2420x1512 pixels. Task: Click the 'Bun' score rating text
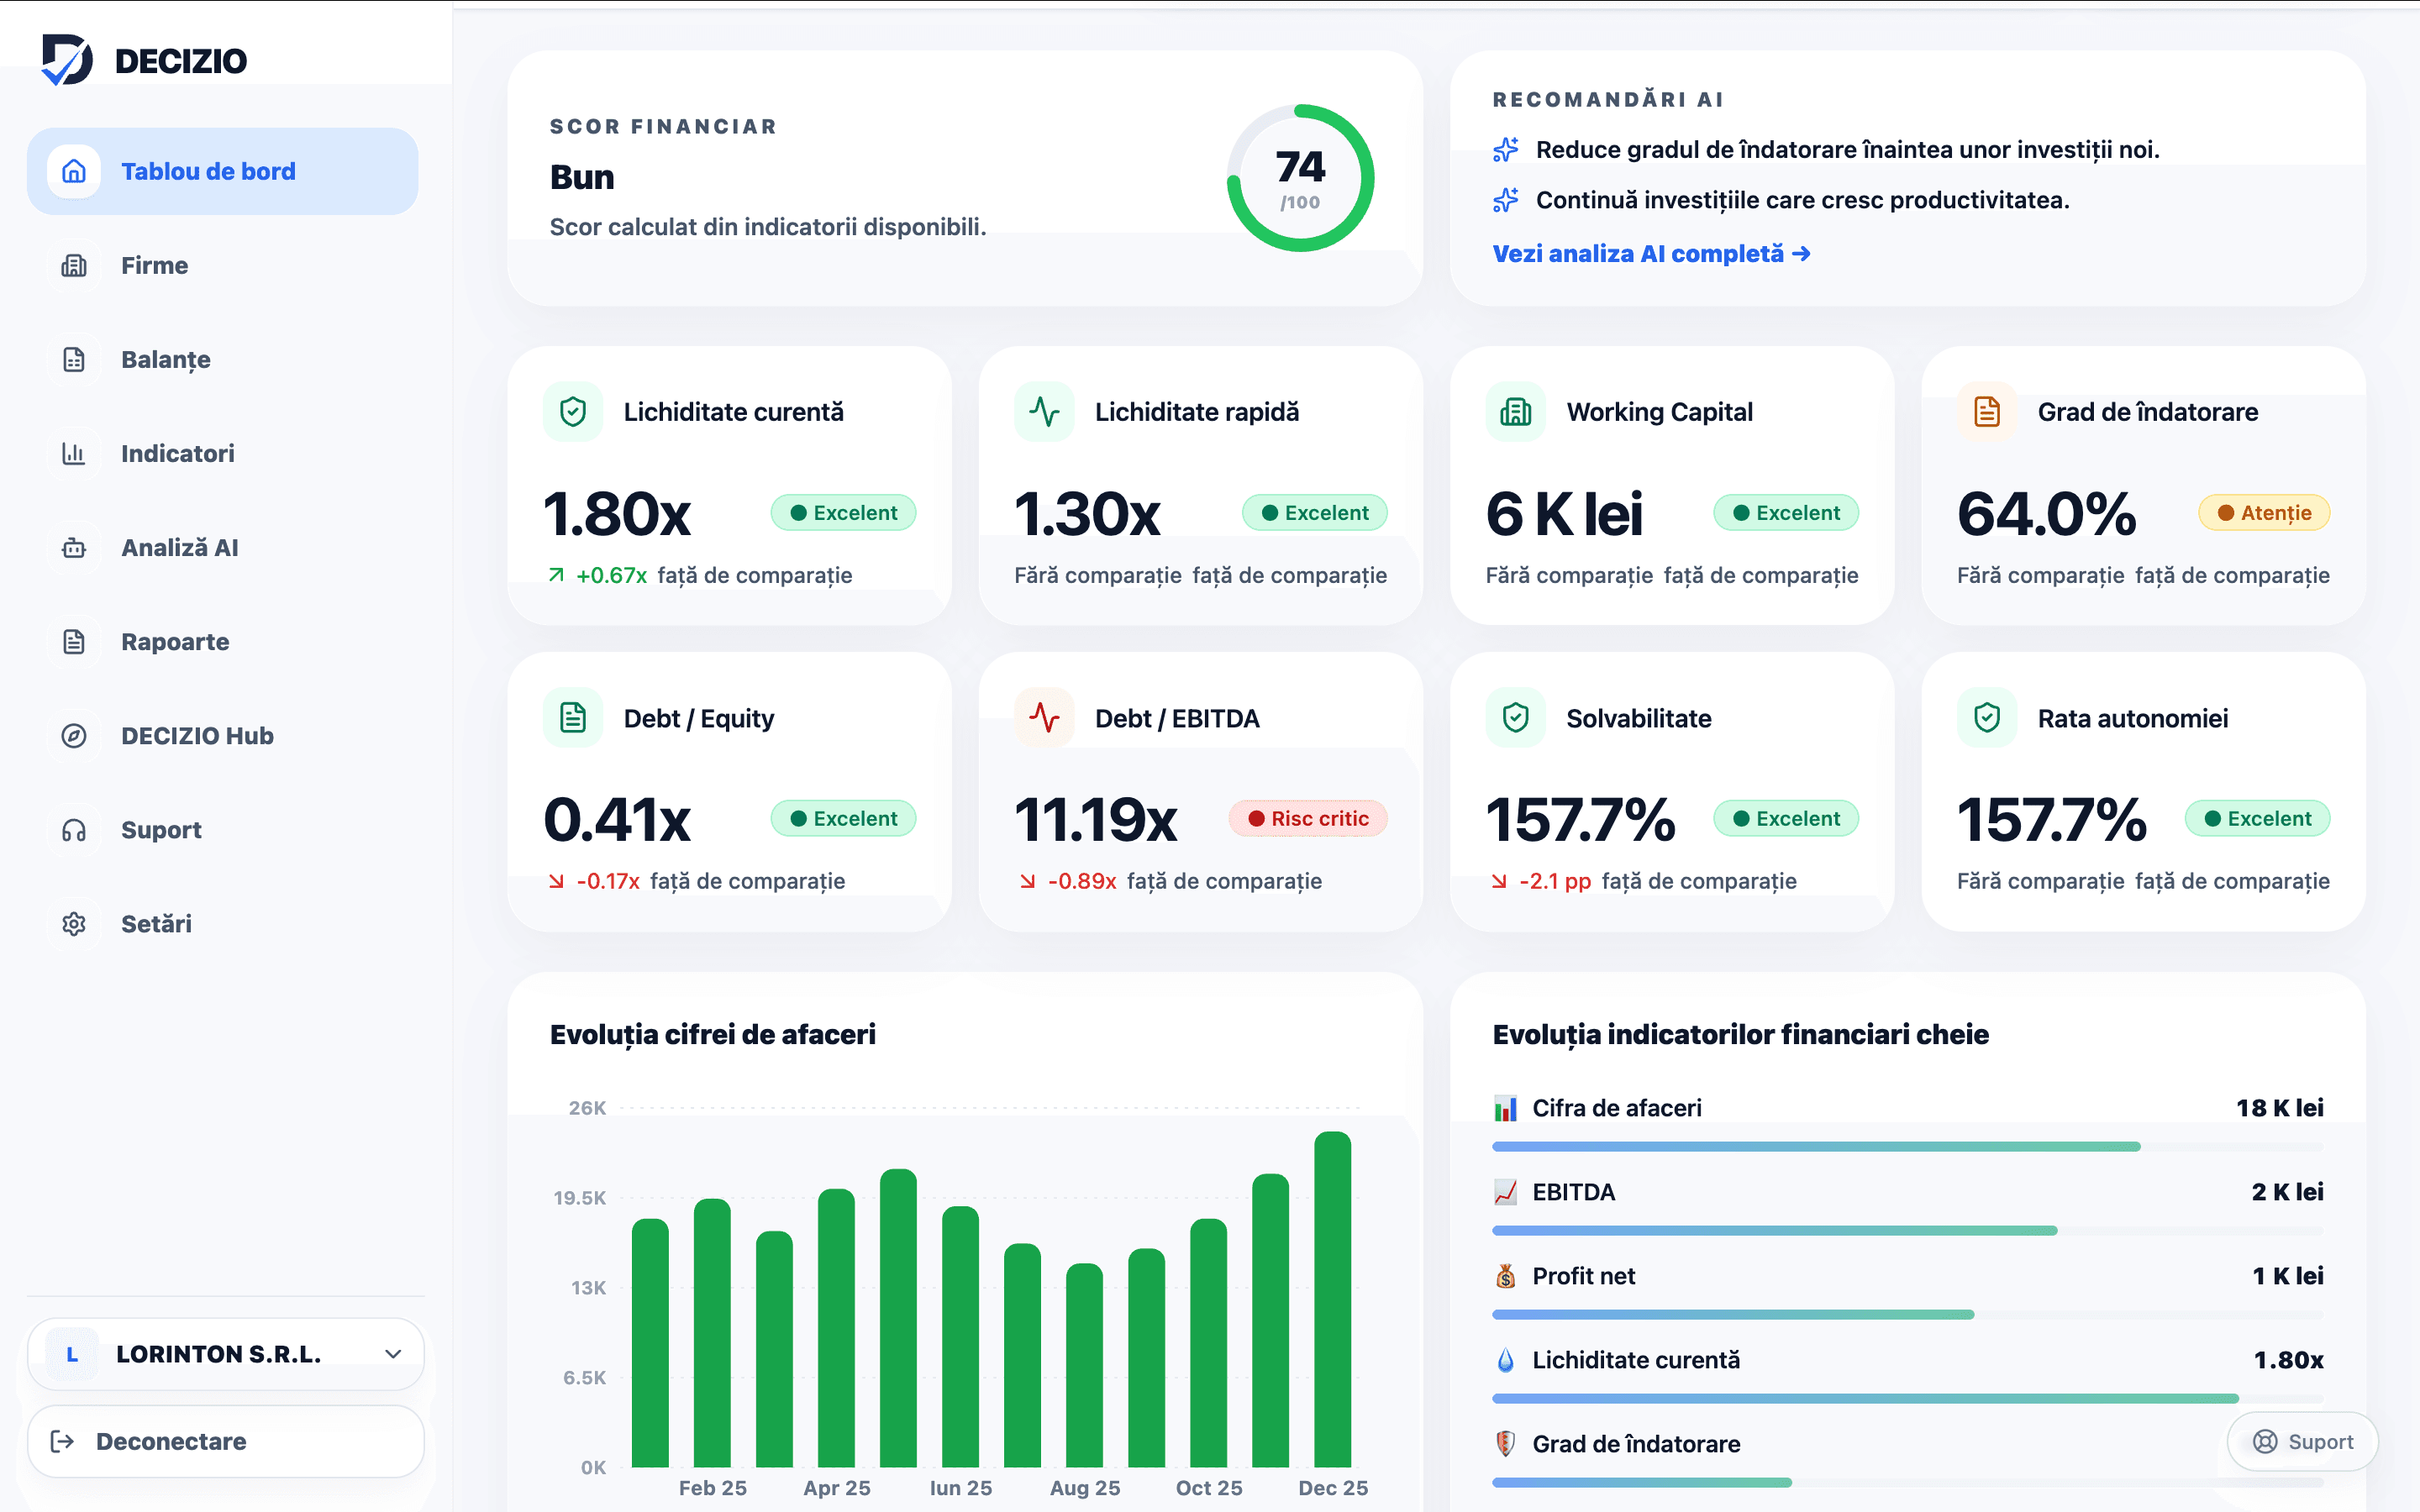point(582,177)
